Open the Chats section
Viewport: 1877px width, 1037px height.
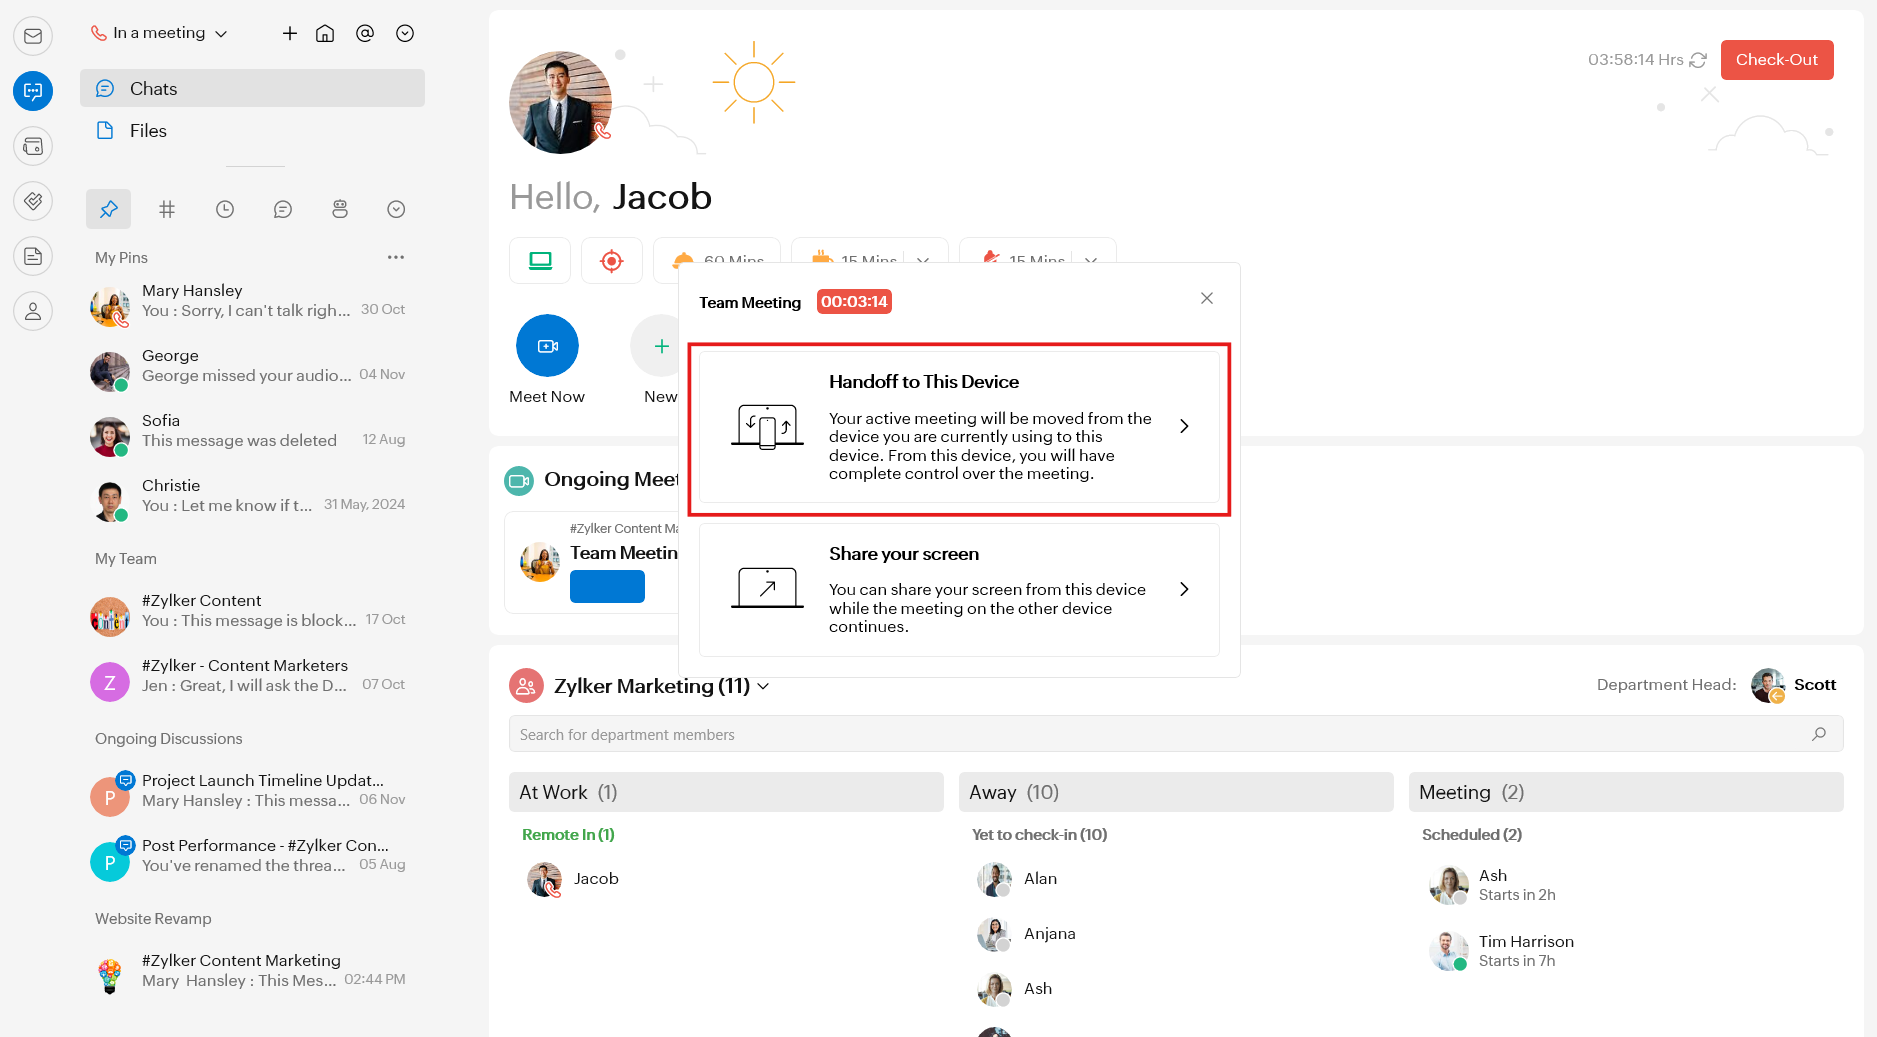252,88
